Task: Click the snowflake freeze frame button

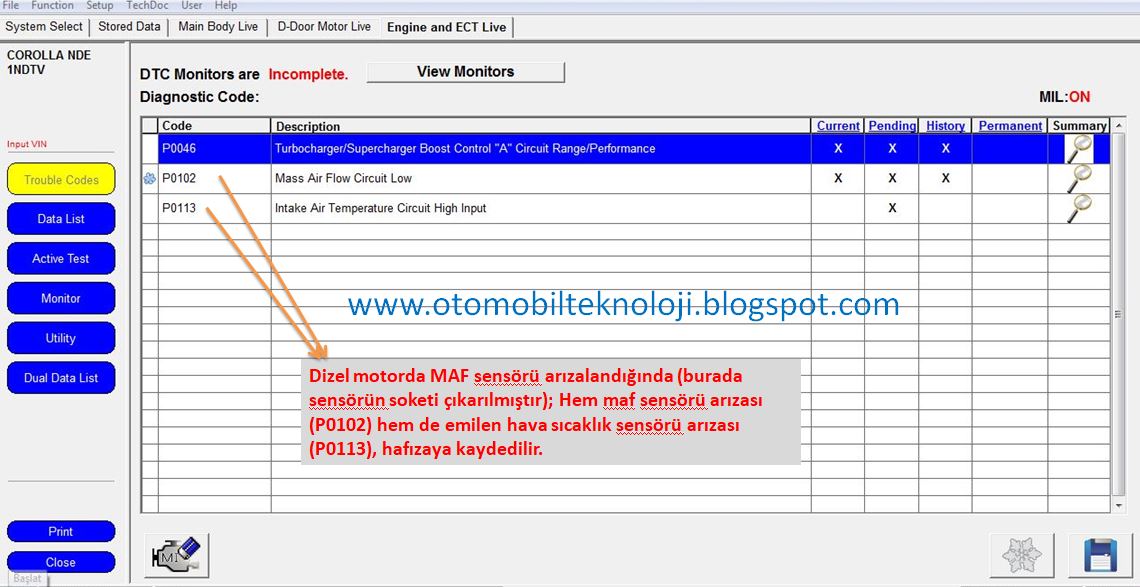Action: tap(1021, 555)
